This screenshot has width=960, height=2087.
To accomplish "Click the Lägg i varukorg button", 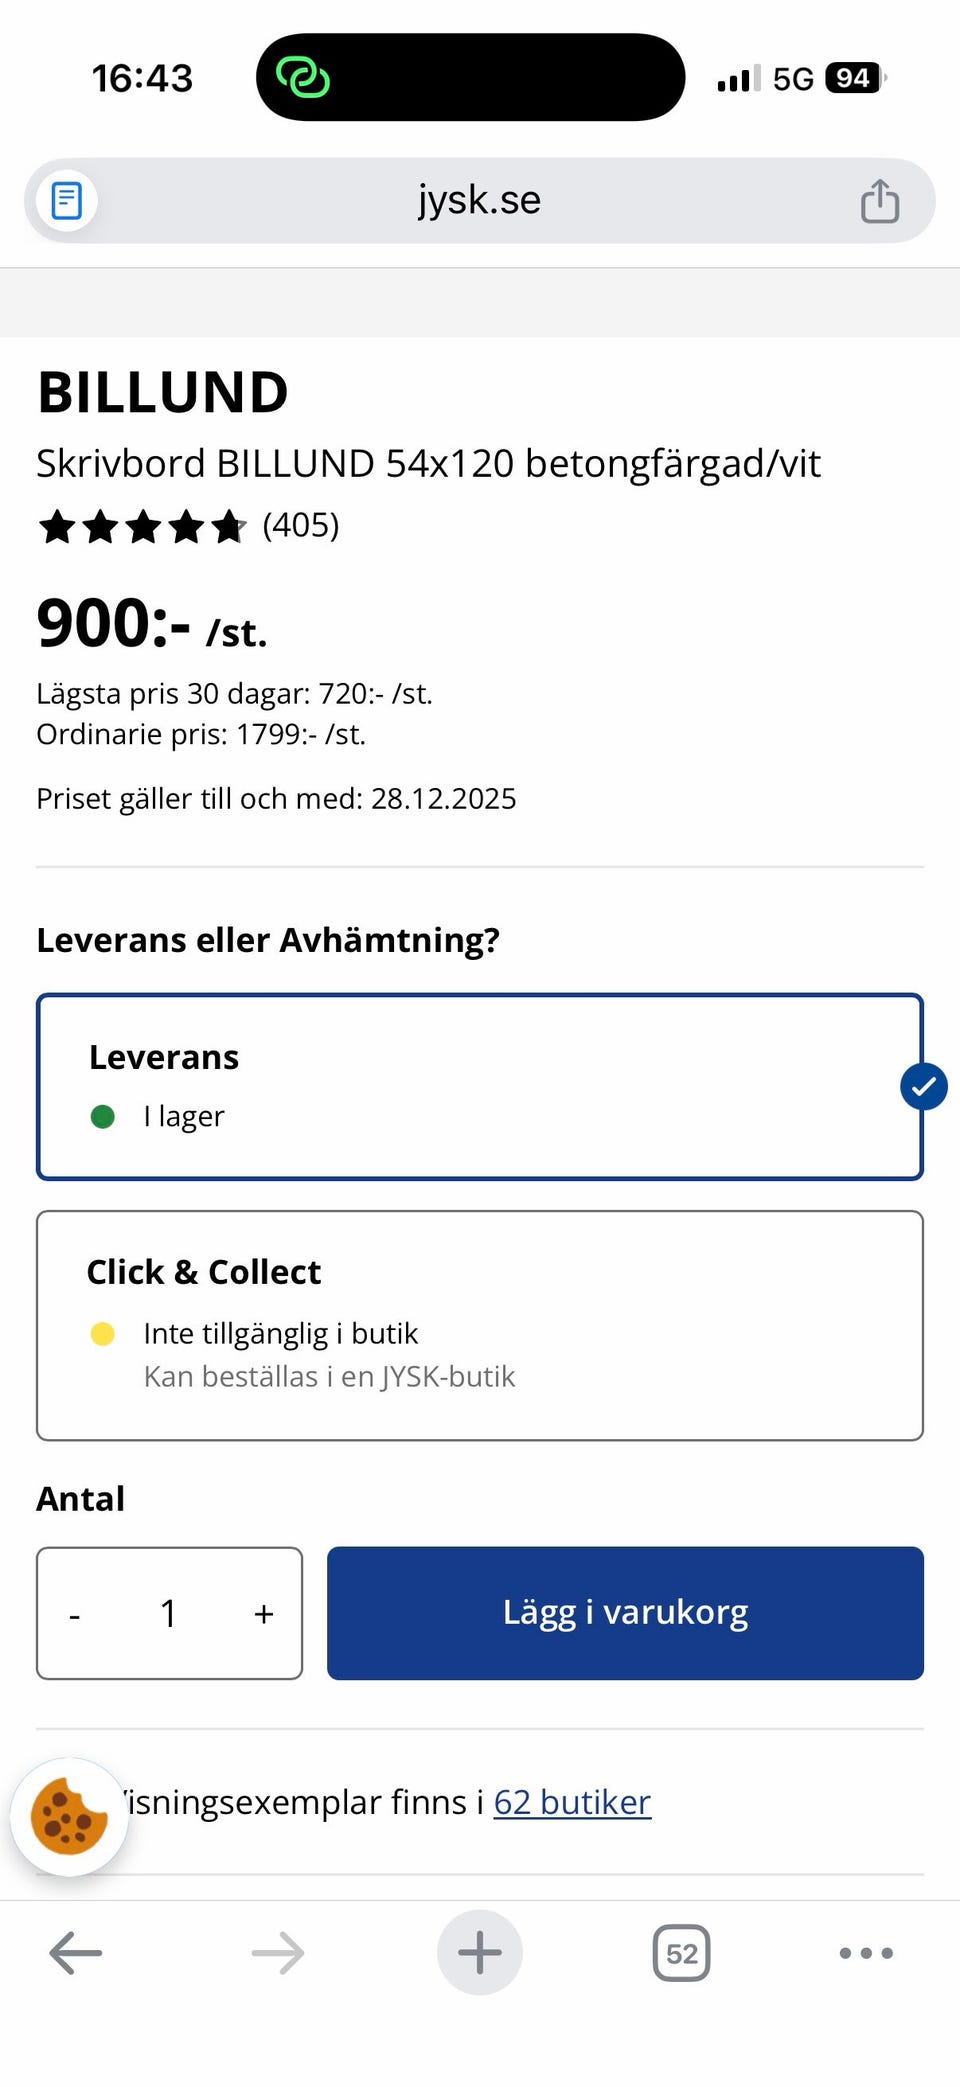I will pyautogui.click(x=625, y=1612).
